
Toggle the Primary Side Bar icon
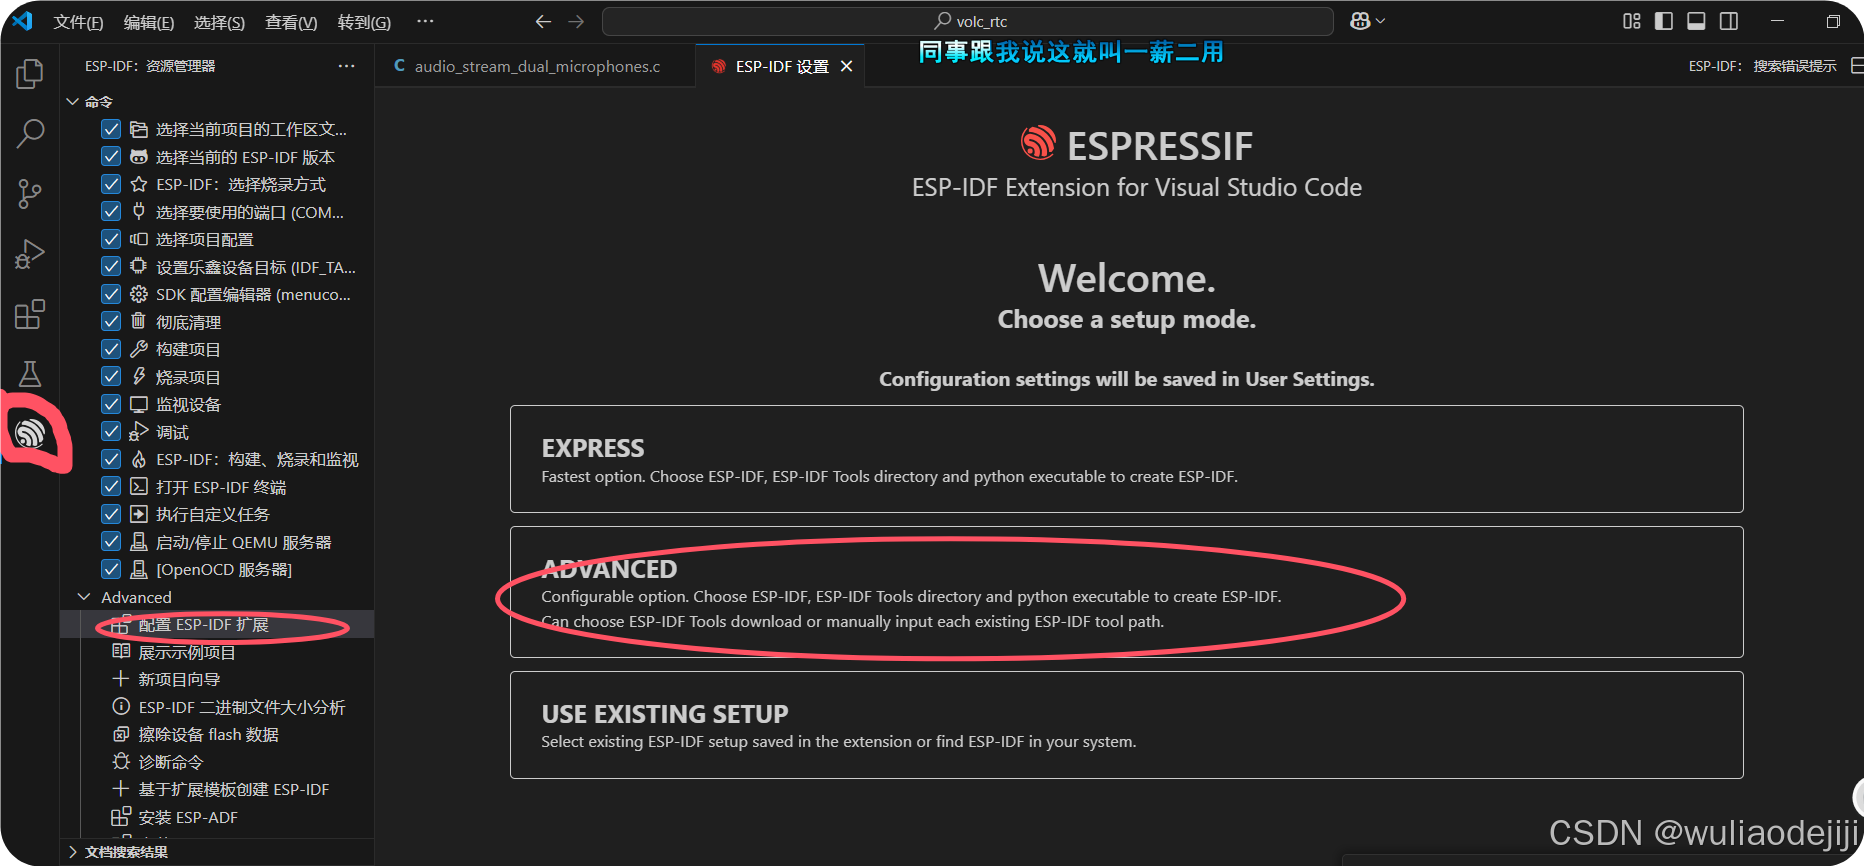point(1664,21)
